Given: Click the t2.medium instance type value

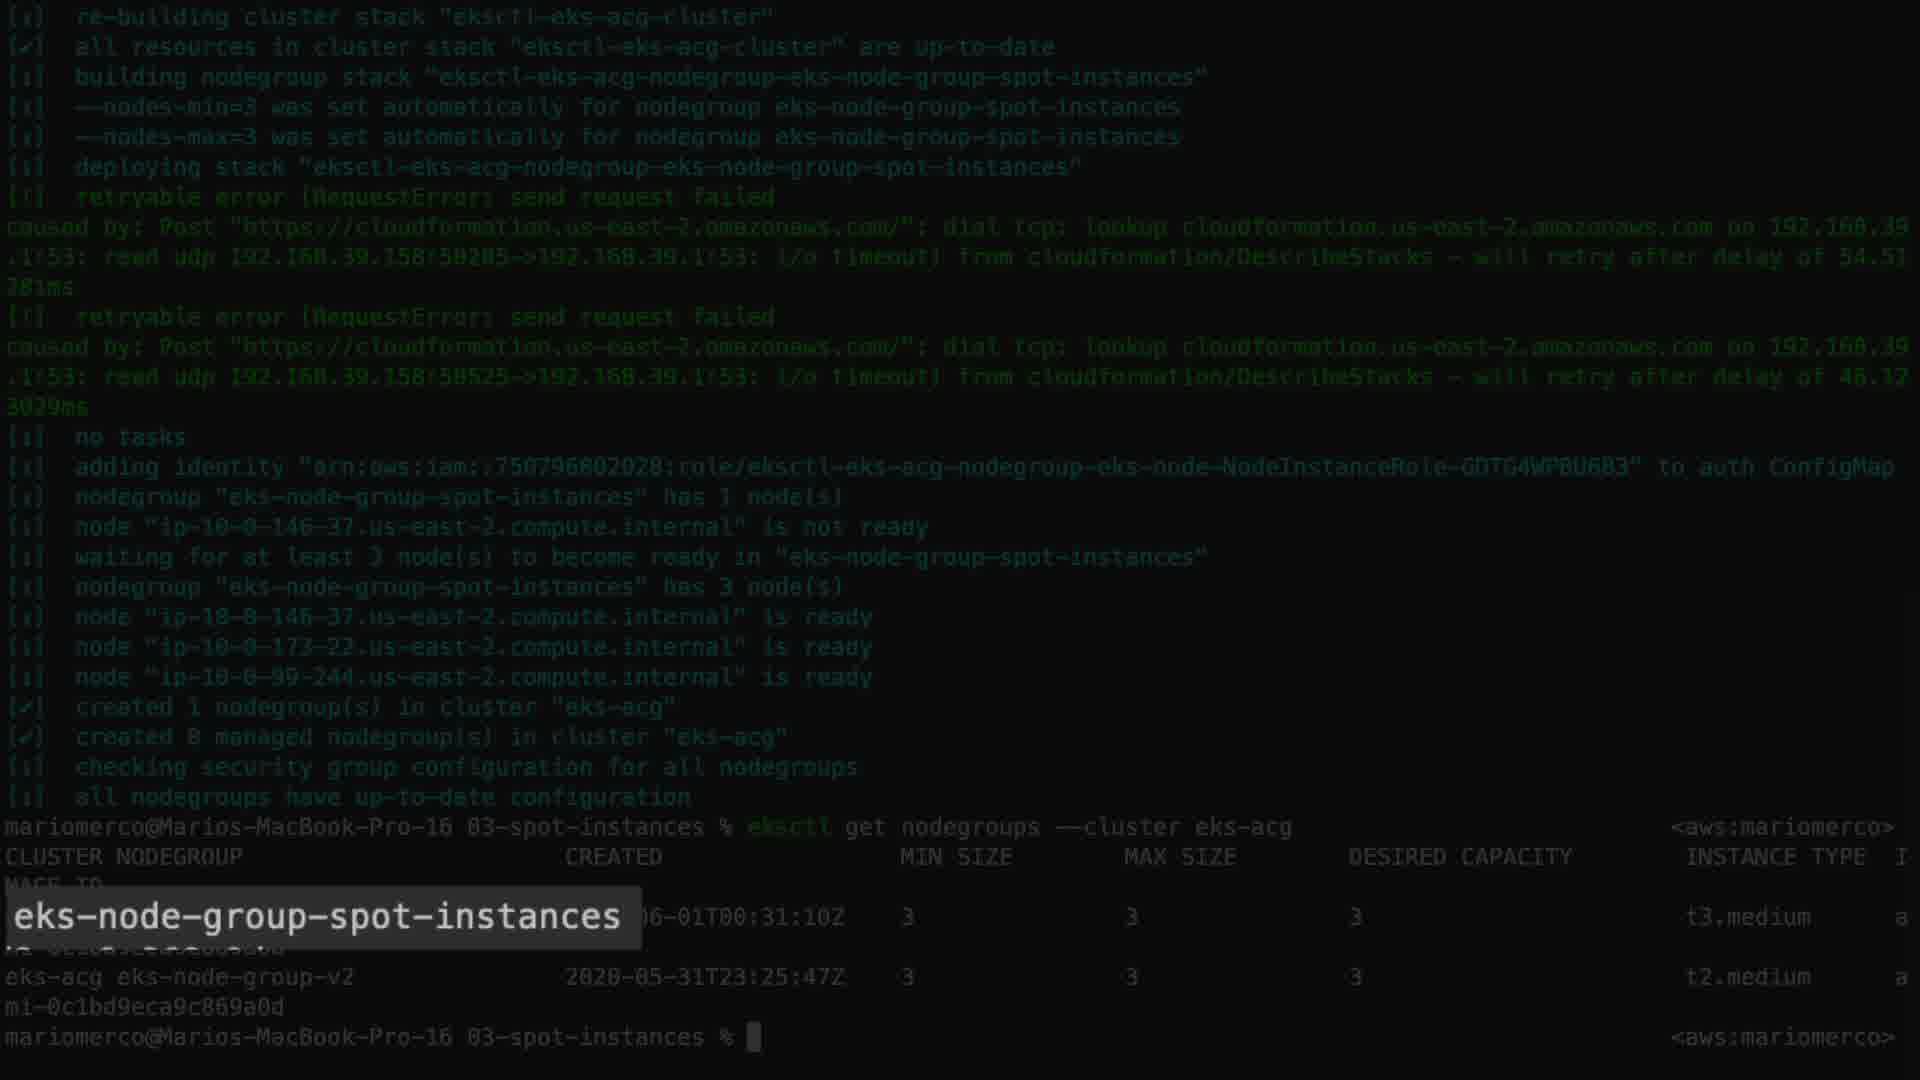Looking at the screenshot, I should pyautogui.click(x=1747, y=977).
